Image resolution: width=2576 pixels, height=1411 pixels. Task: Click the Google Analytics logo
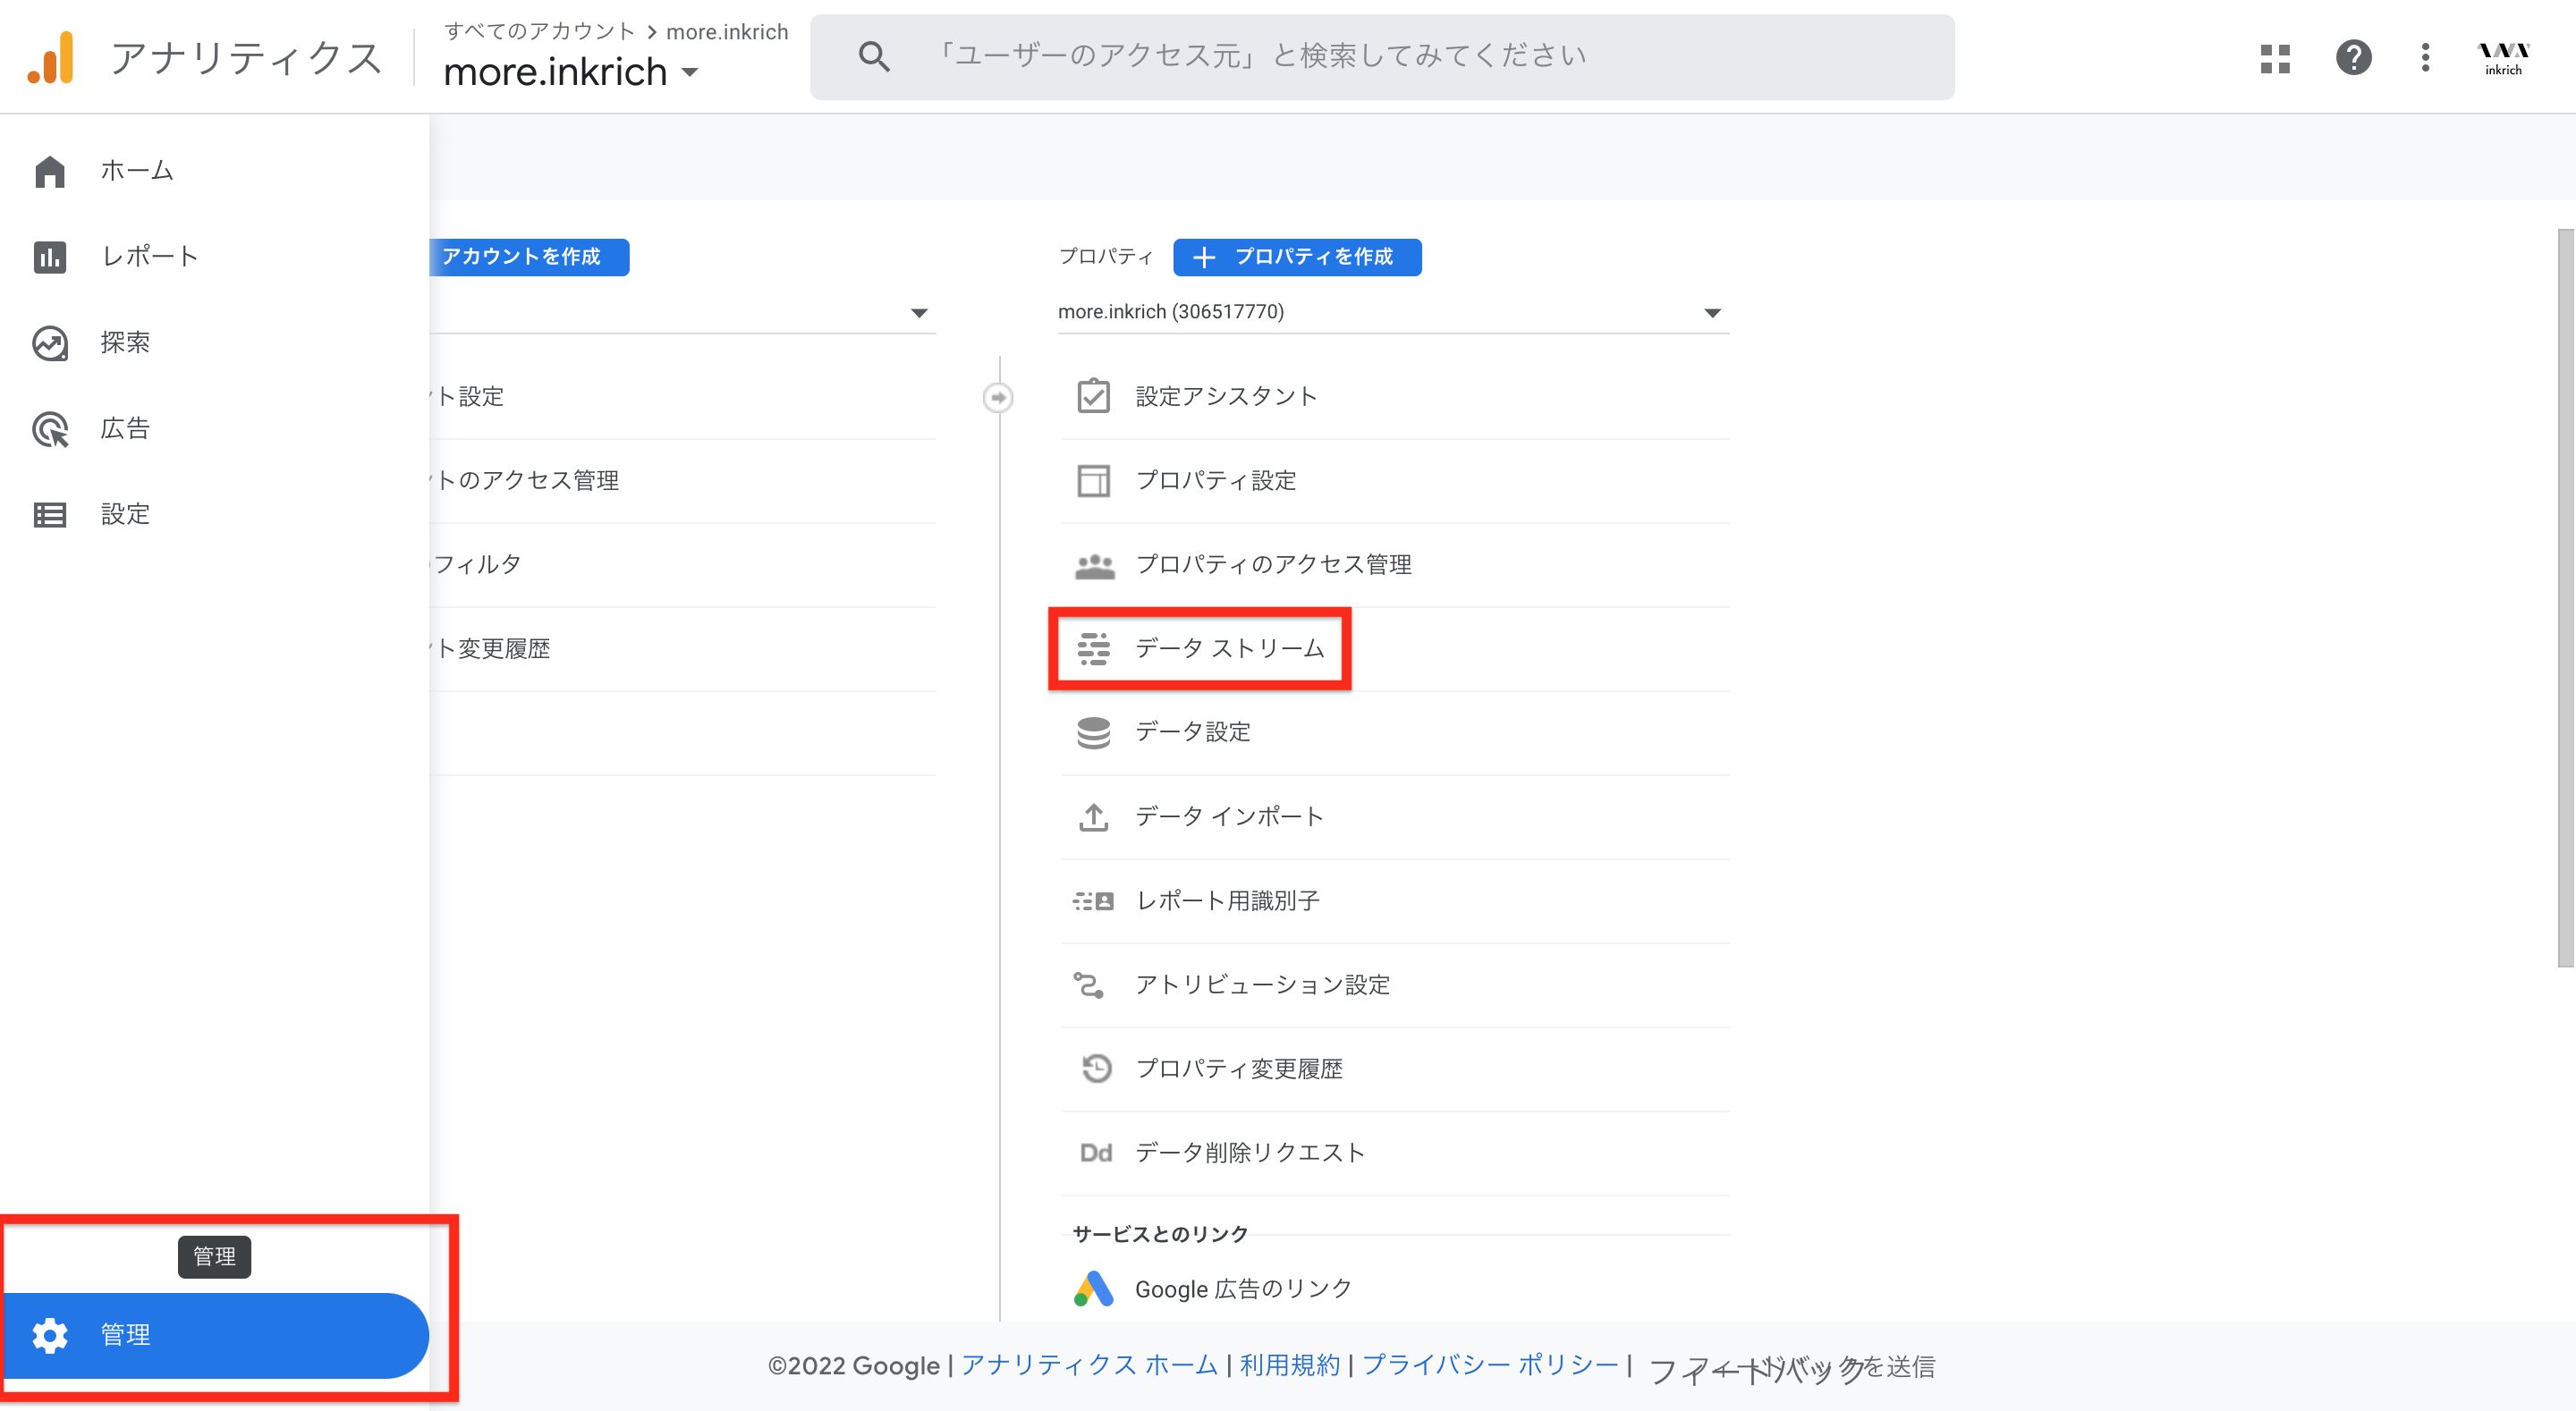[x=51, y=57]
